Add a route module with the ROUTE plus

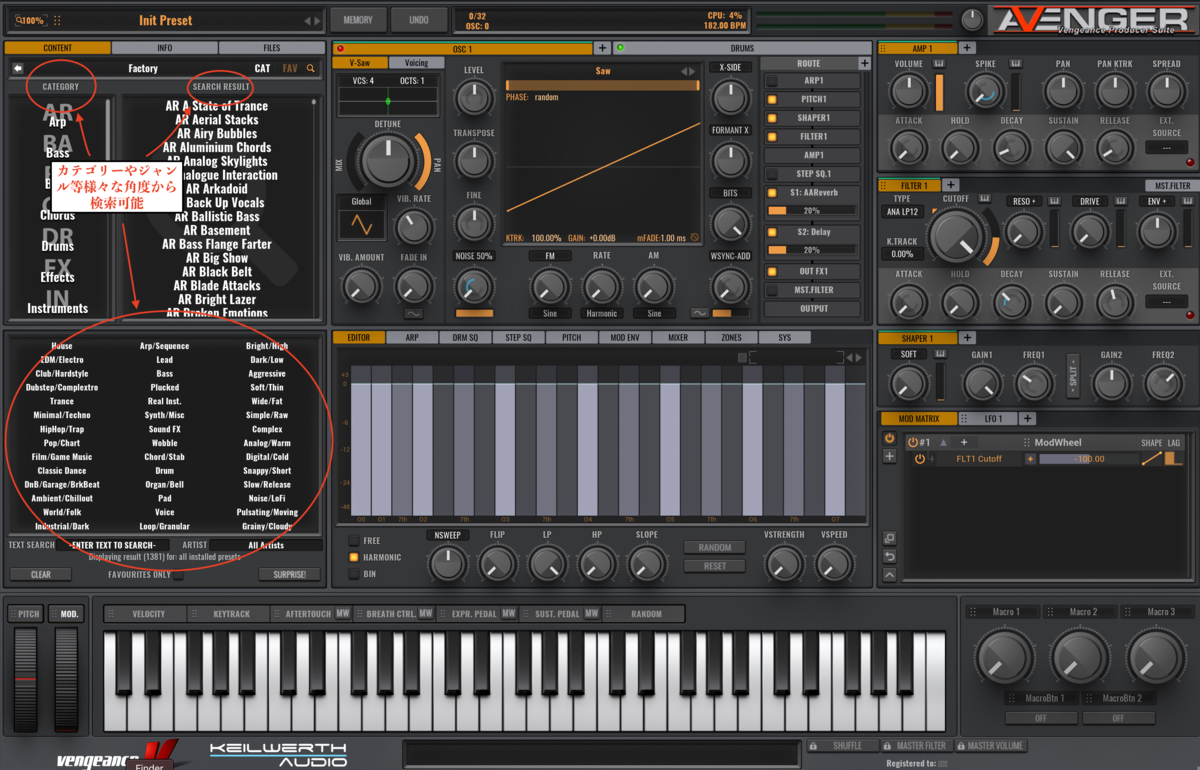864,63
